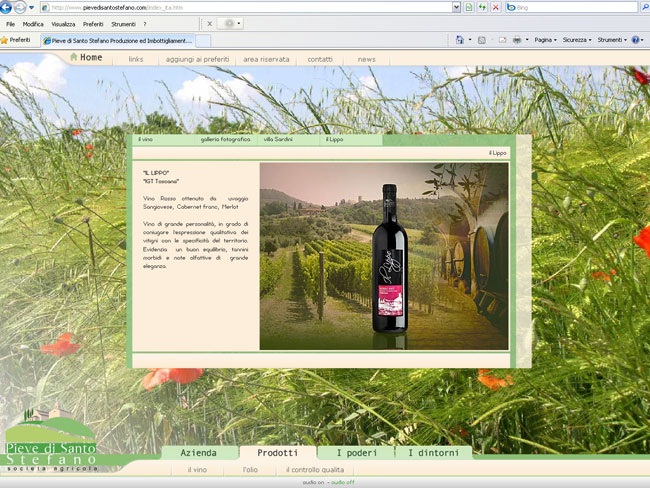The height and width of the screenshot is (488, 650).
Task: Stop loading with the red X icon
Action: click(495, 7)
